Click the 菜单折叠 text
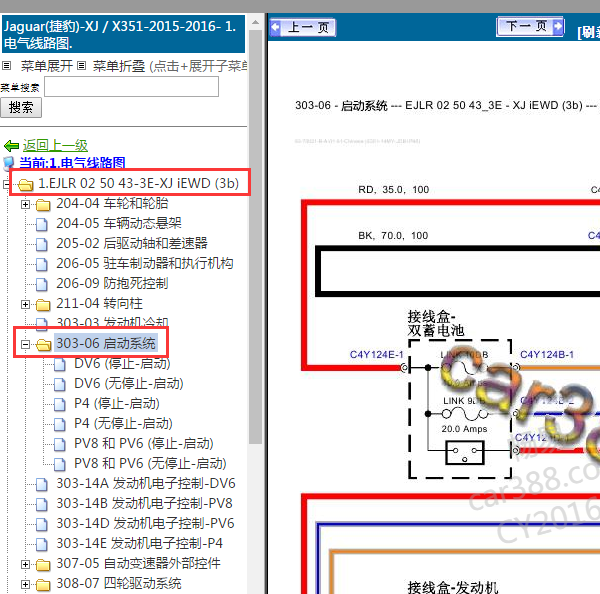The height and width of the screenshot is (594, 600). (119, 66)
